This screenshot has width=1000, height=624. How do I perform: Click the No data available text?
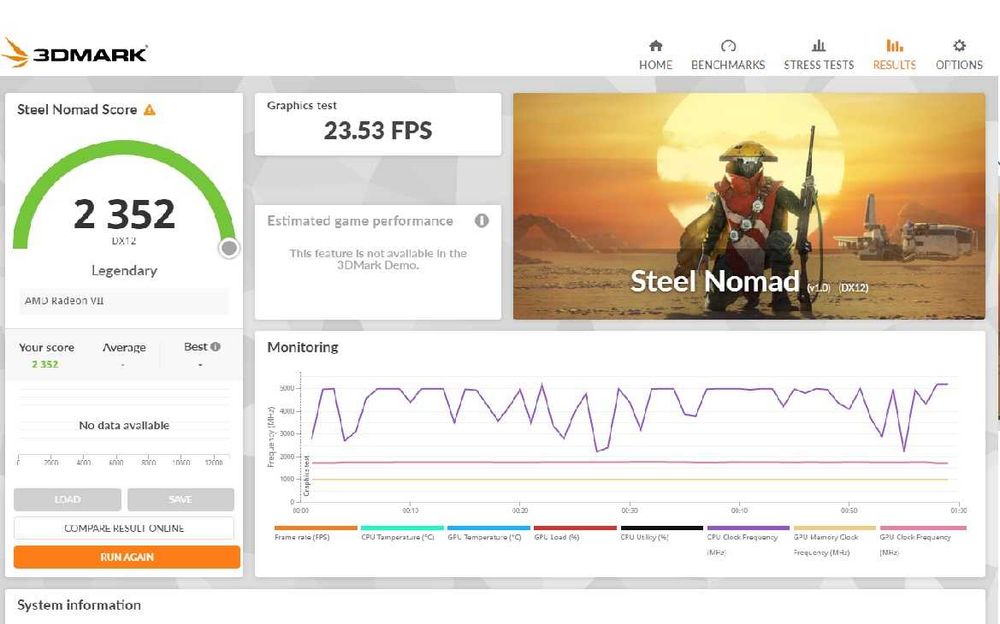pyautogui.click(x=124, y=426)
